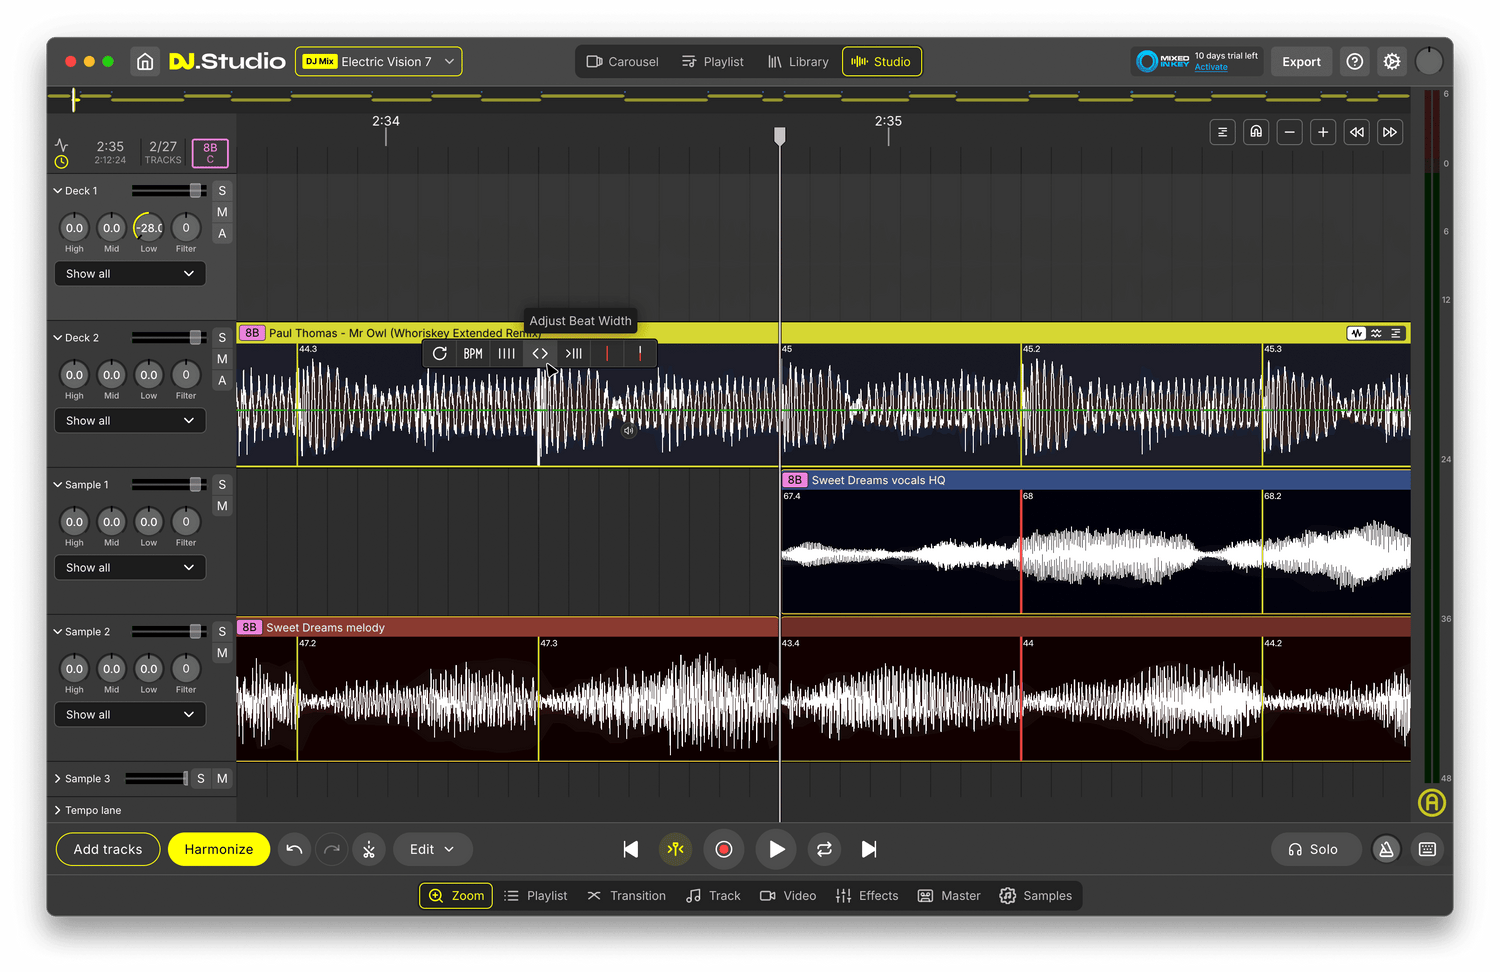Toggle automation A on Deck 1
The height and width of the screenshot is (972, 1500).
pyautogui.click(x=222, y=234)
